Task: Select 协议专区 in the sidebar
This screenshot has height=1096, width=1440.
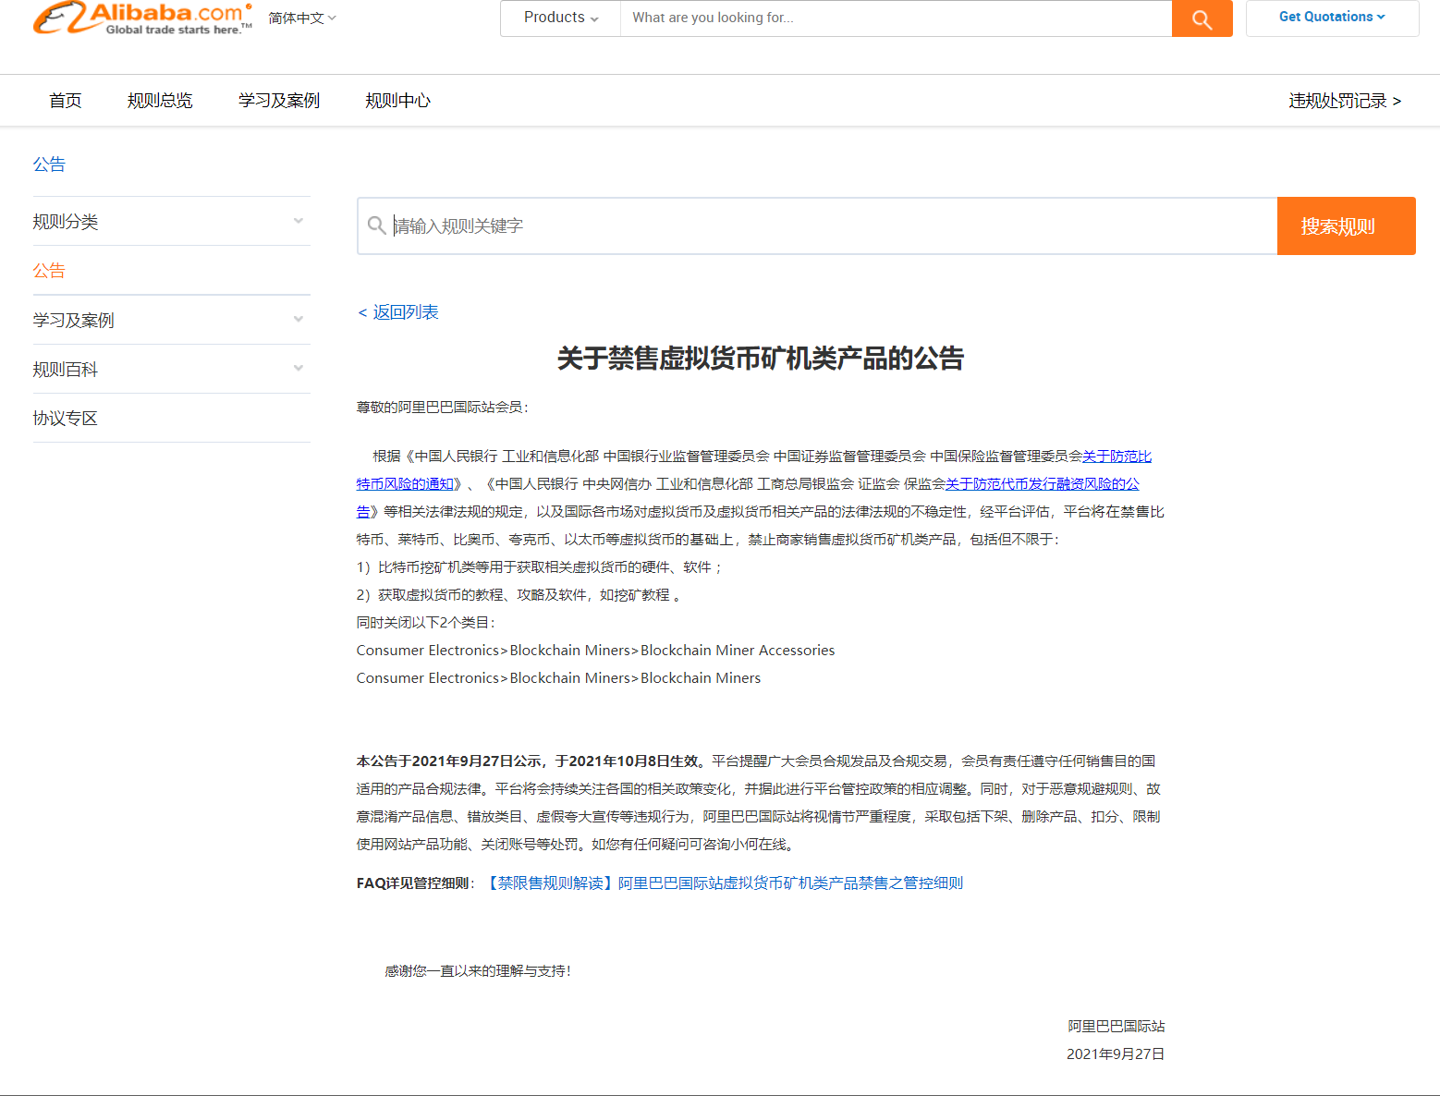Action: point(65,418)
